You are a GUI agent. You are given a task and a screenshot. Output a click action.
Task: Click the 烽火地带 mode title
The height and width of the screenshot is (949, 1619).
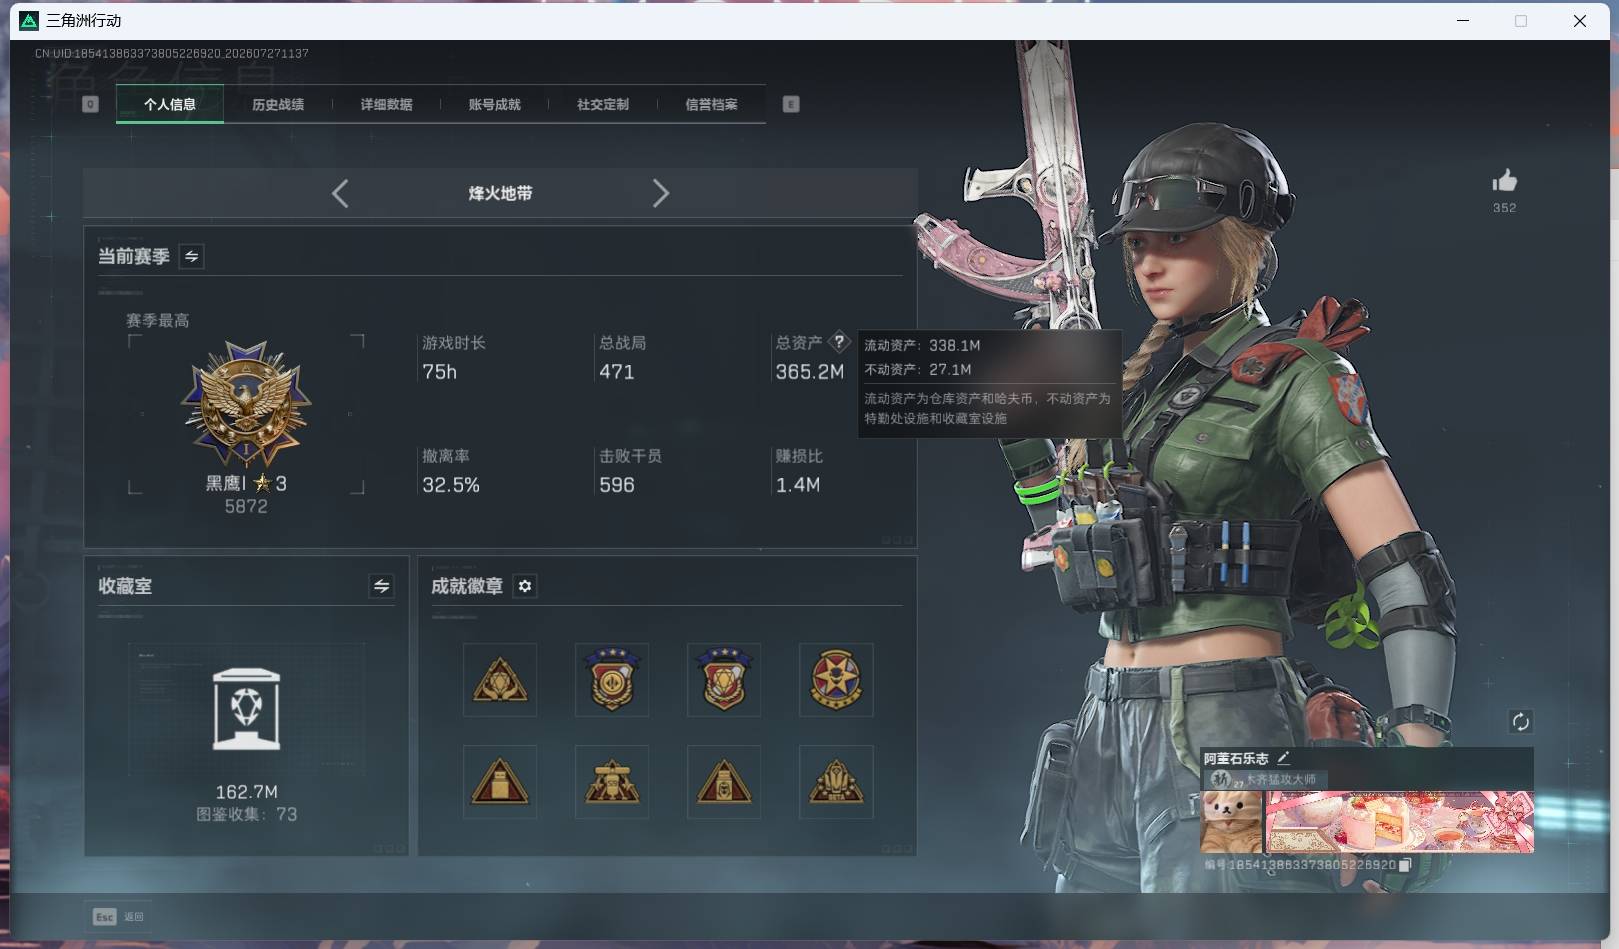(x=500, y=193)
